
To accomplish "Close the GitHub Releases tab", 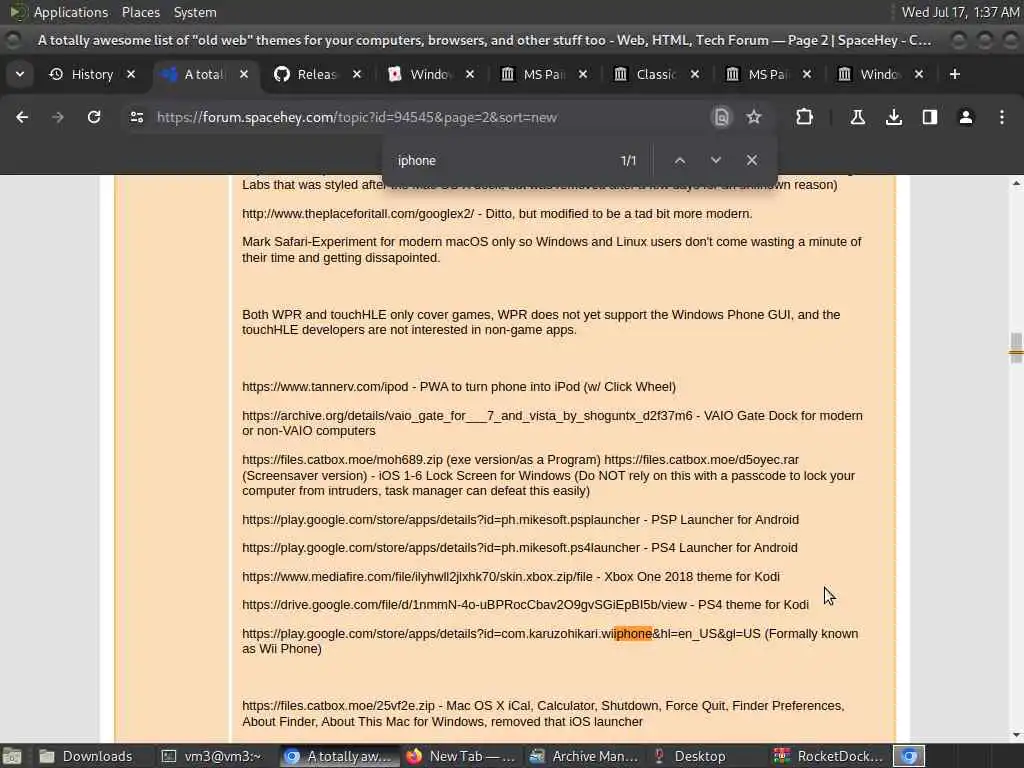I will [x=357, y=74].
